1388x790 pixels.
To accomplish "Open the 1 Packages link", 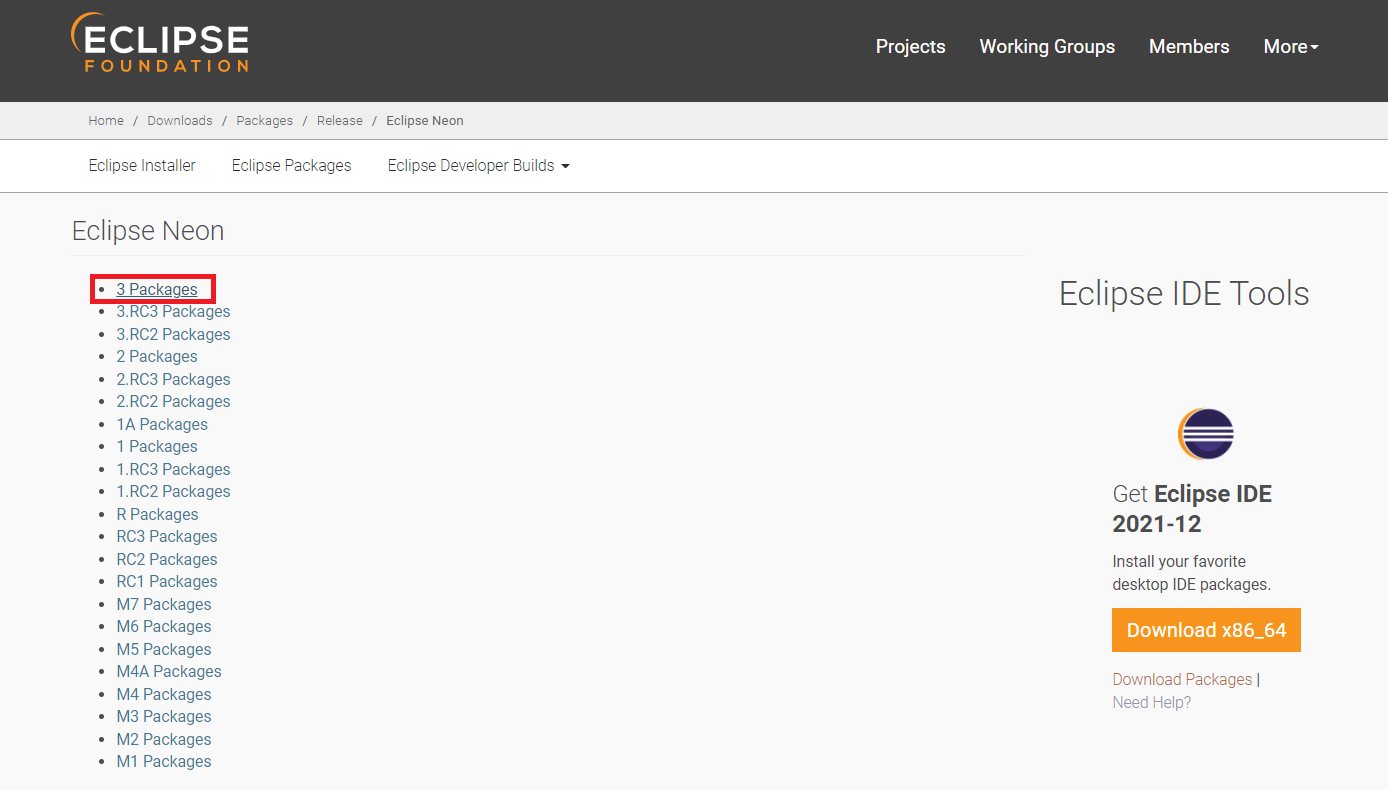I will (157, 447).
